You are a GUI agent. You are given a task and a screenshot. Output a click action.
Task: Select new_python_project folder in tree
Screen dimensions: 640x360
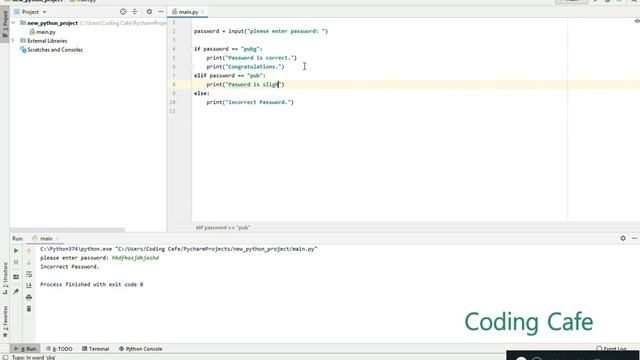pyautogui.click(x=52, y=23)
